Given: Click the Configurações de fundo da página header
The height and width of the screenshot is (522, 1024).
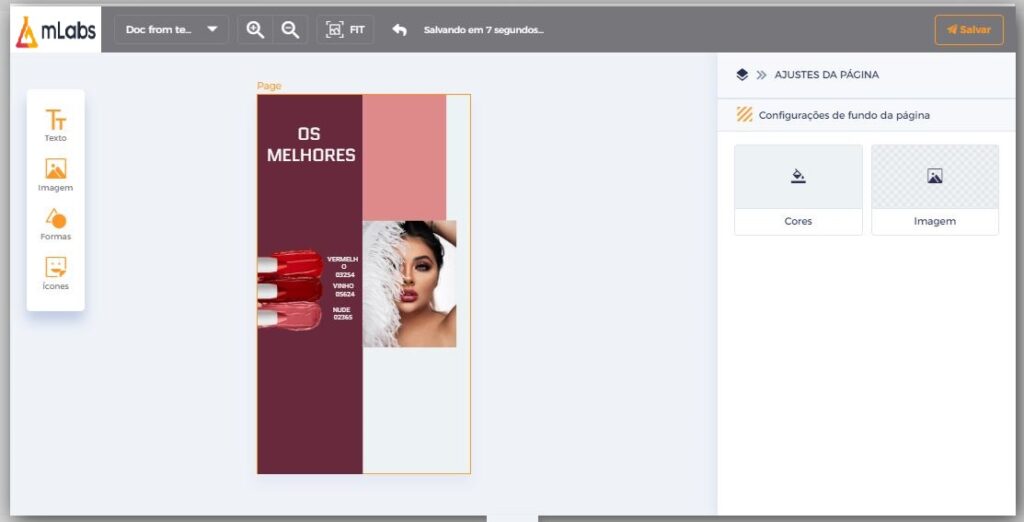Looking at the screenshot, I should [x=867, y=115].
